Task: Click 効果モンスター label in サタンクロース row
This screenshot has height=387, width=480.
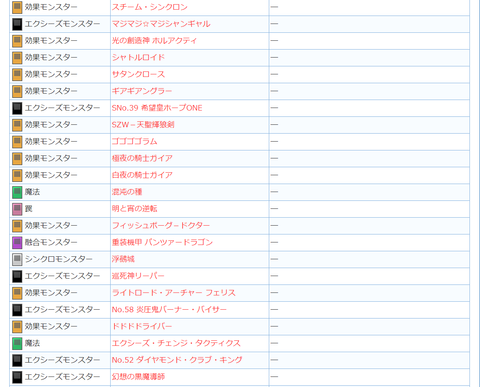Action: 51,74
